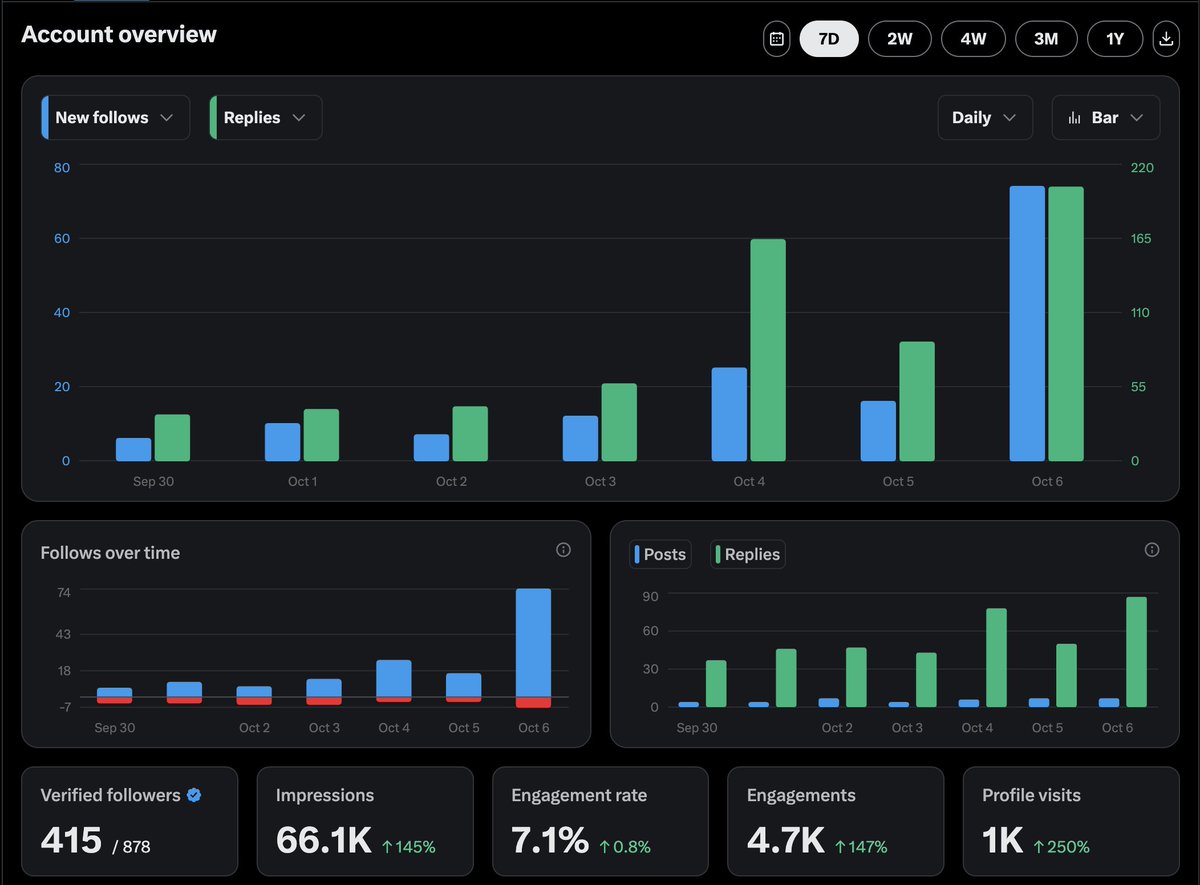
Task: Select the 3M time range
Action: (x=1046, y=39)
